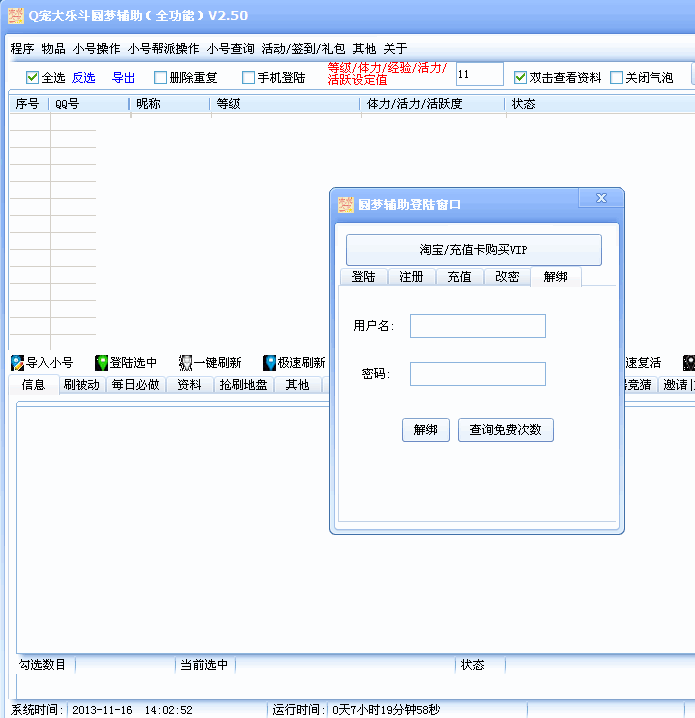Close the 圆梦辅助登陆窗口 dialog

(x=601, y=198)
